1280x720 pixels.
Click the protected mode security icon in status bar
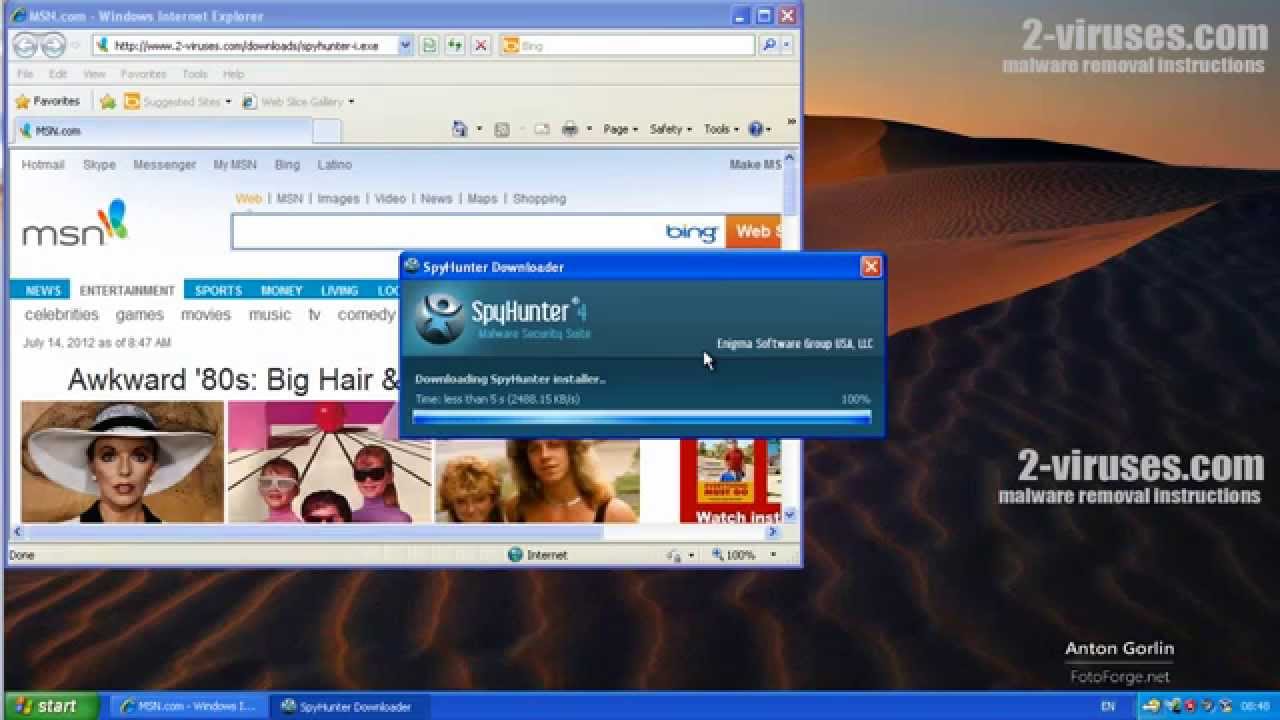point(674,555)
